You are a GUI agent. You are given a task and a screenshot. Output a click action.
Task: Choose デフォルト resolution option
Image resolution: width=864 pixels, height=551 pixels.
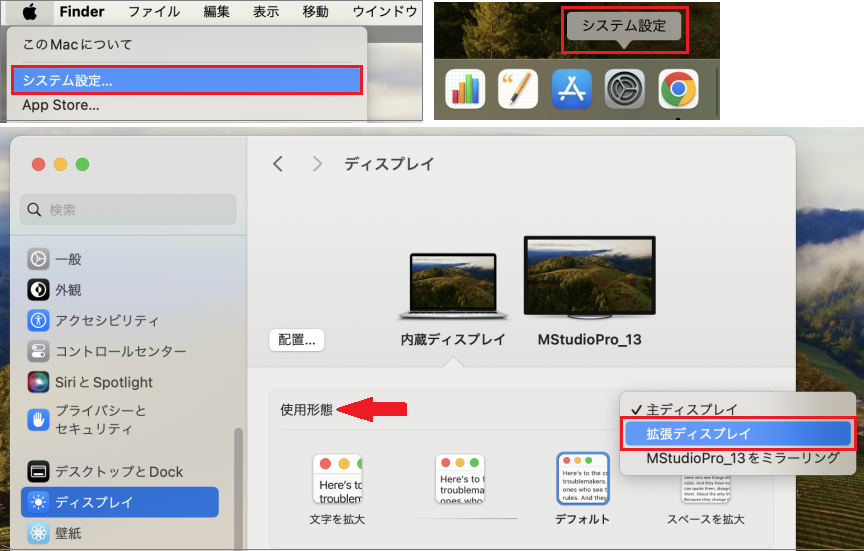[583, 478]
